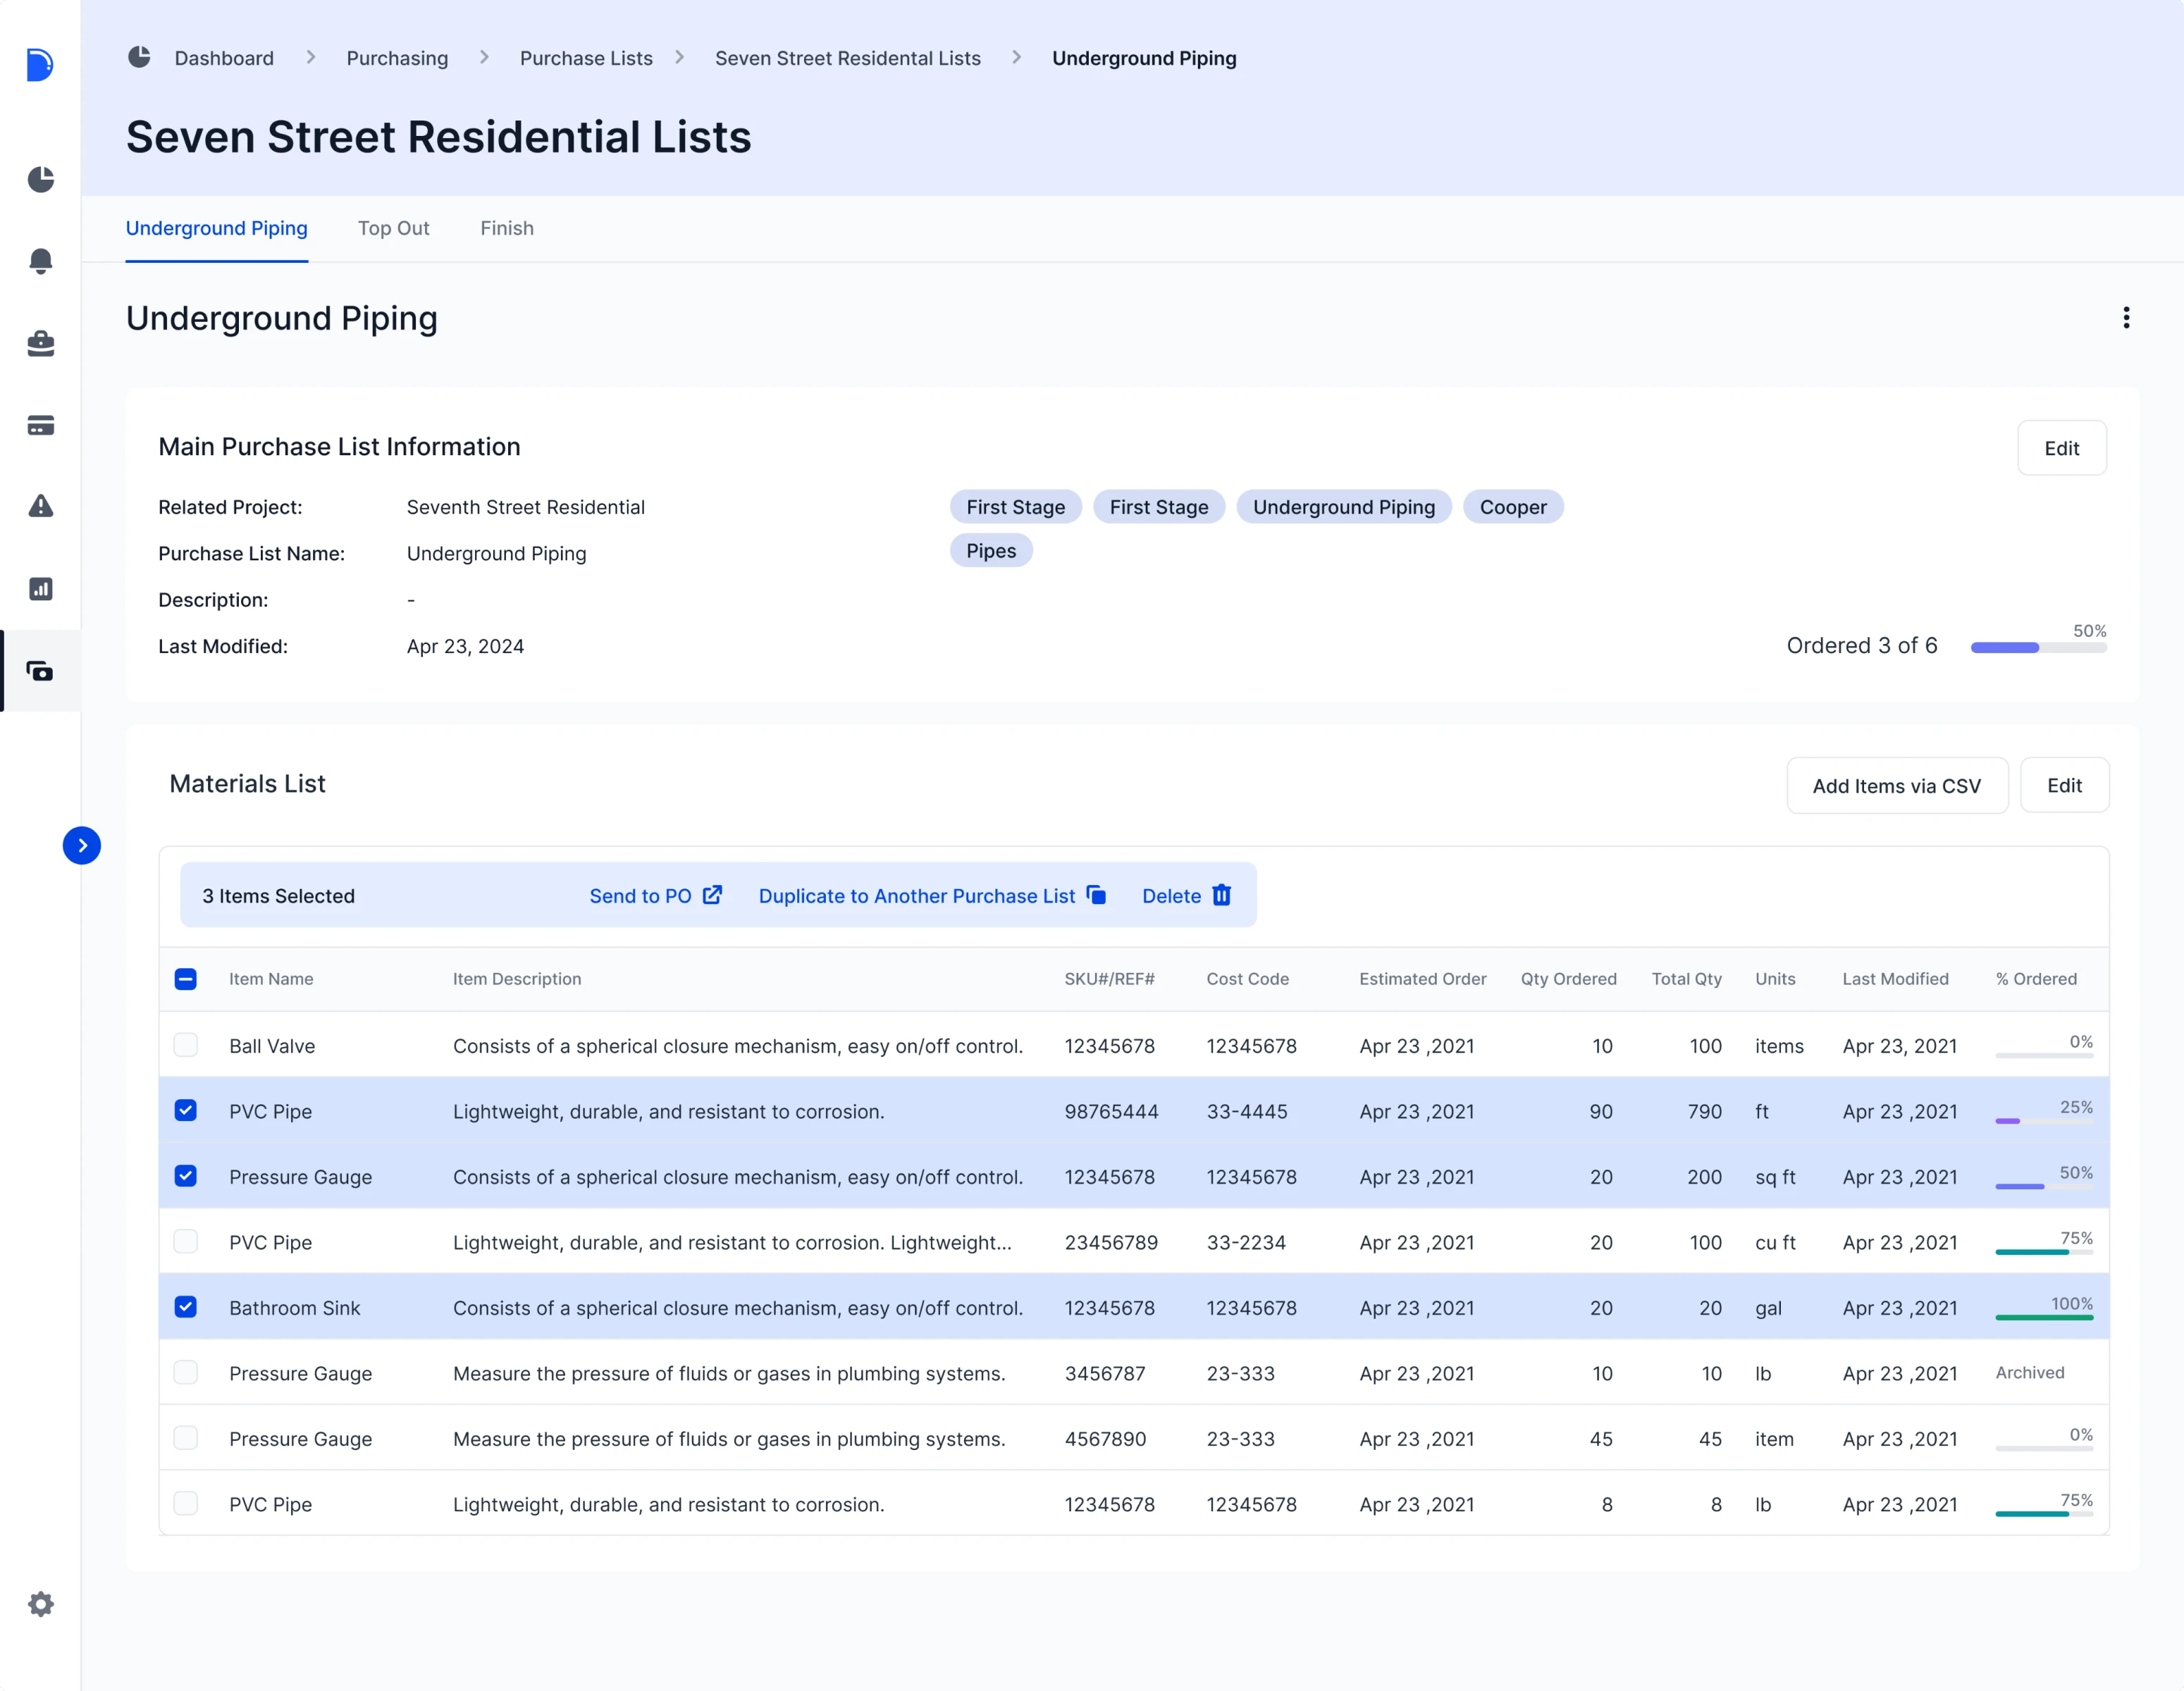The width and height of the screenshot is (2184, 1691).
Task: Click the warning triangle sidebar icon
Action: click(x=40, y=506)
